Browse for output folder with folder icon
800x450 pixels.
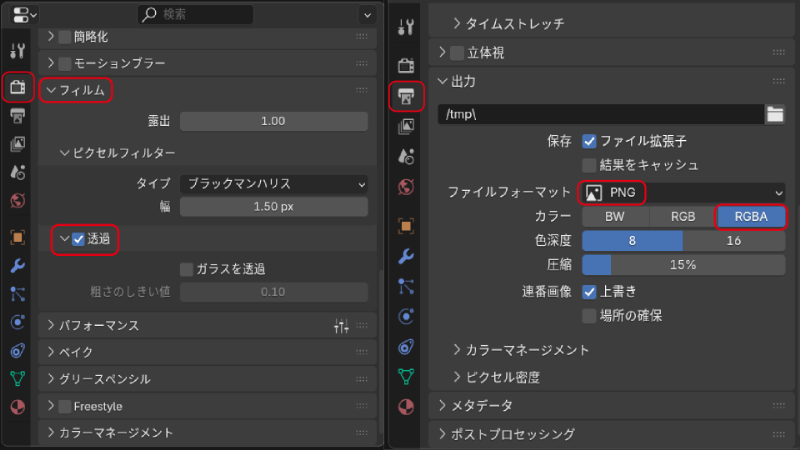pyautogui.click(x=775, y=114)
